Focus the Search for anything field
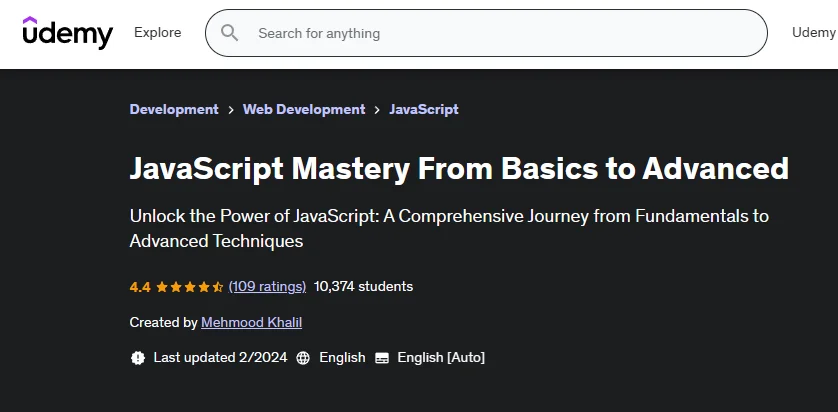Screen dimensions: 838x412 point(486,33)
